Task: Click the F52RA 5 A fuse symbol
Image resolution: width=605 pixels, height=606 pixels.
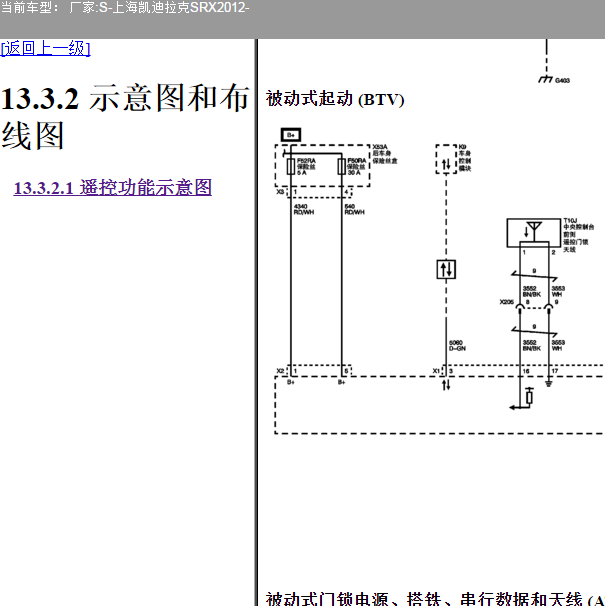Action: [291, 167]
